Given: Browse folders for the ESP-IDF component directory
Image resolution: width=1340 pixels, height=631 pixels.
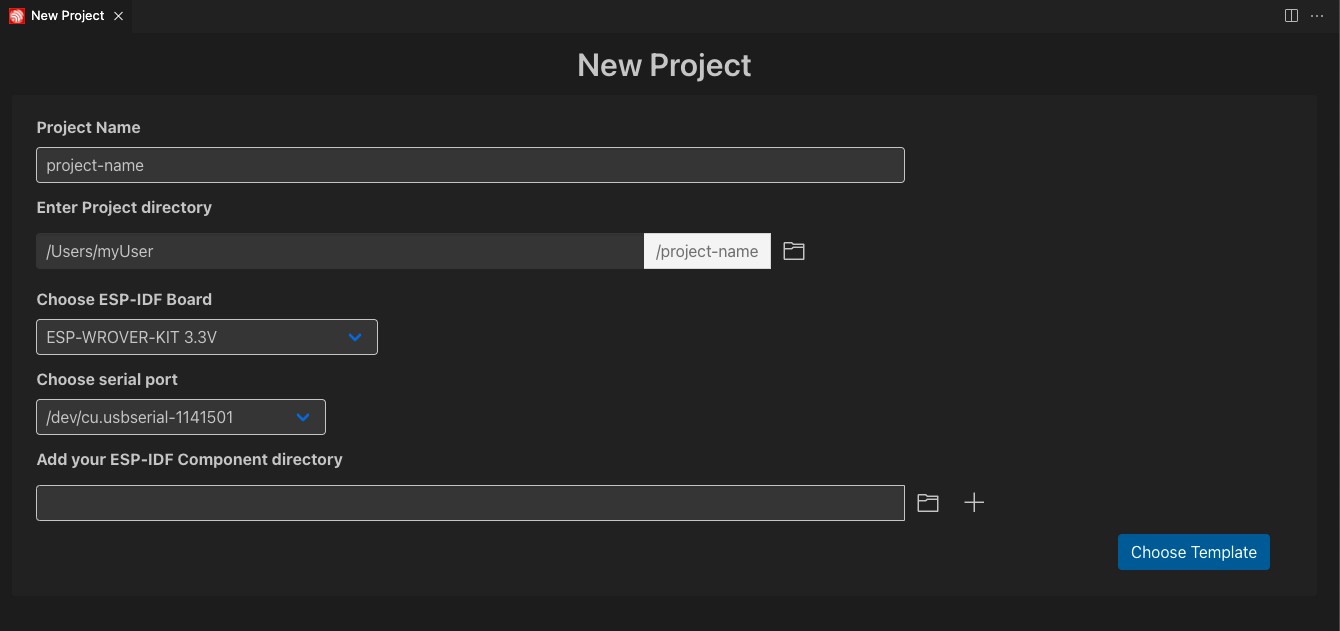Looking at the screenshot, I should (x=927, y=503).
